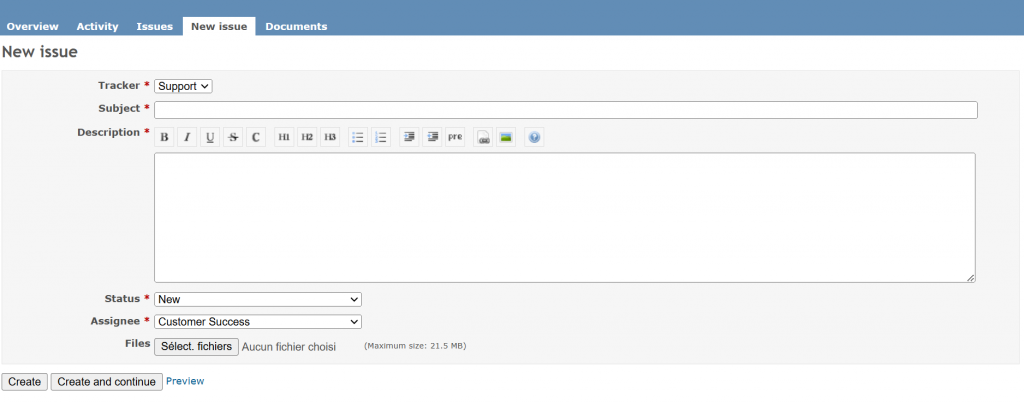The height and width of the screenshot is (403, 1024).
Task: Apply bold formatting in description toolbar
Action: click(x=165, y=137)
